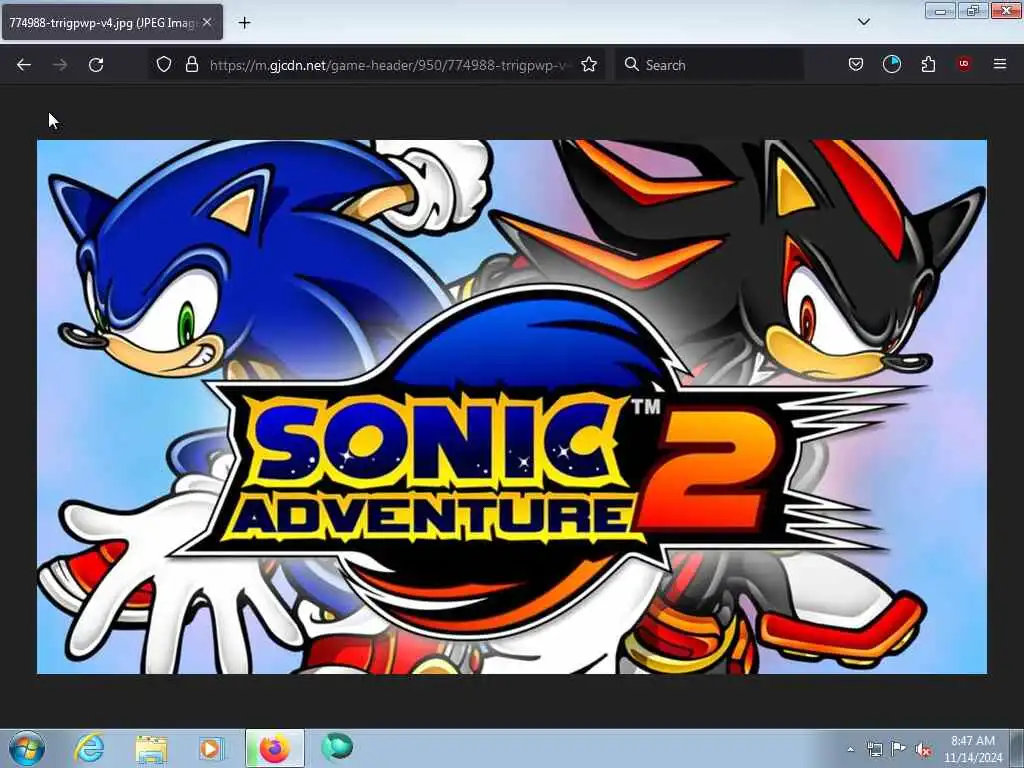
Task: Open Windows Media Player from taskbar
Action: (x=211, y=748)
